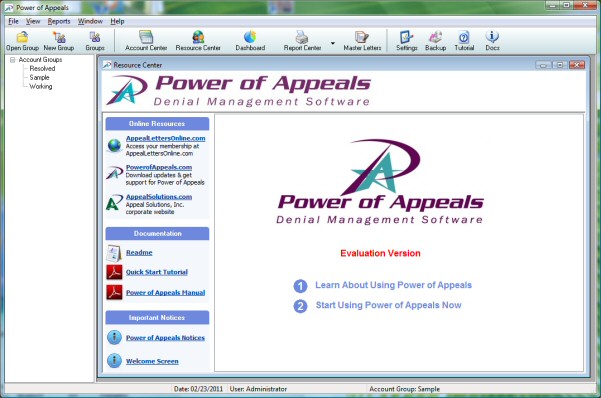This screenshot has height=398, width=601.
Task: Open the Power of Appeals Notices link
Action: [165, 337]
